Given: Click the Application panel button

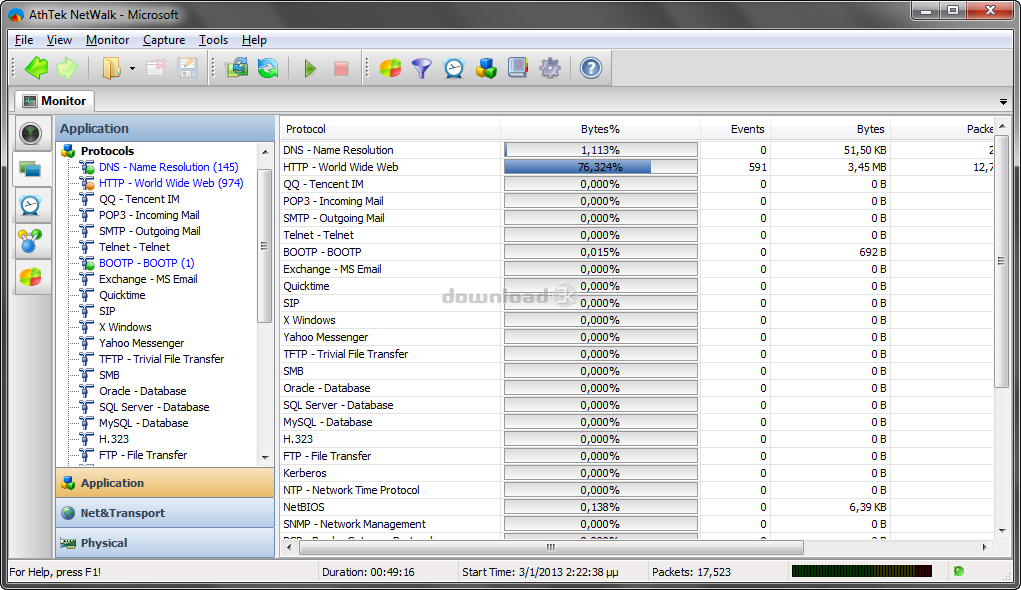Looking at the screenshot, I should tap(165, 483).
